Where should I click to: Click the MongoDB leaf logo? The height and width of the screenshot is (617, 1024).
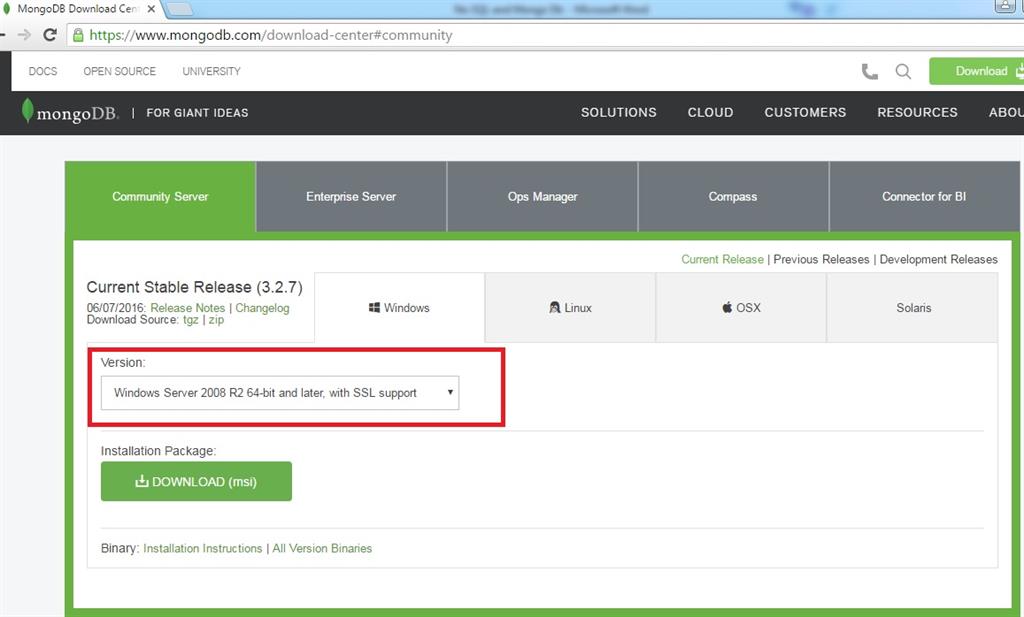pyautogui.click(x=27, y=111)
